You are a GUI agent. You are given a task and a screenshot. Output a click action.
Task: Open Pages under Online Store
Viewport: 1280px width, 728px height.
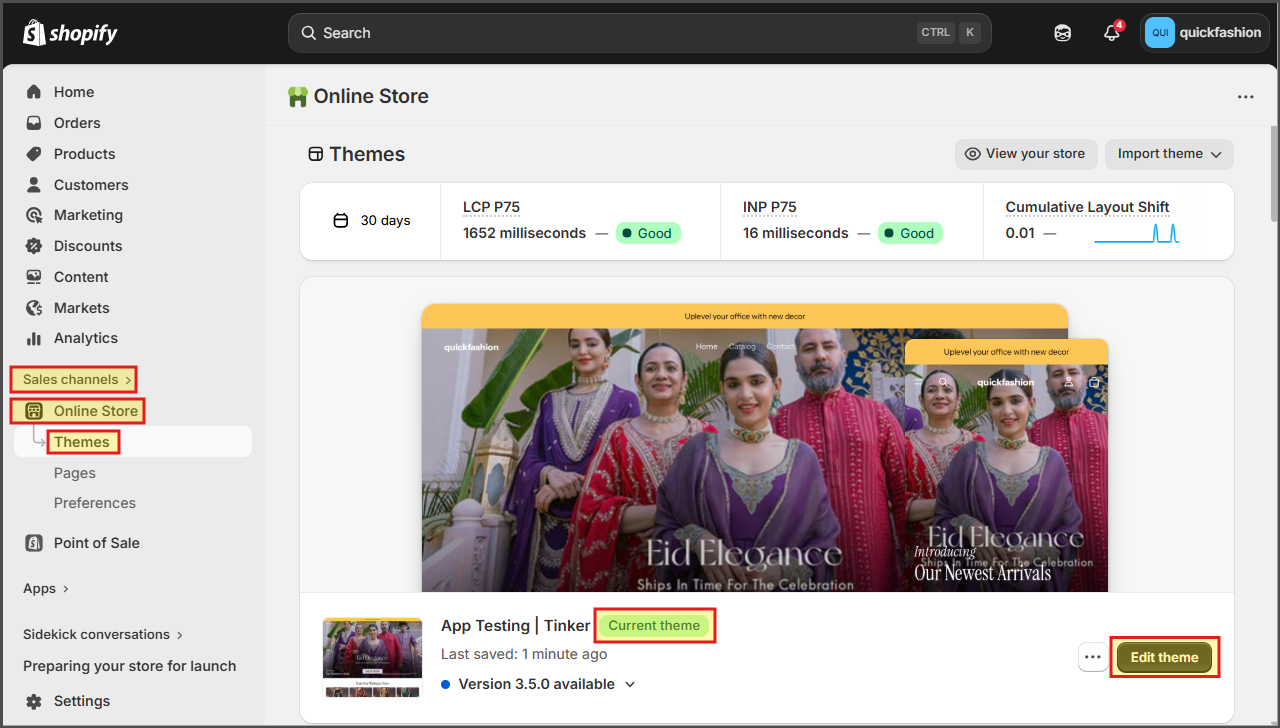click(x=75, y=473)
